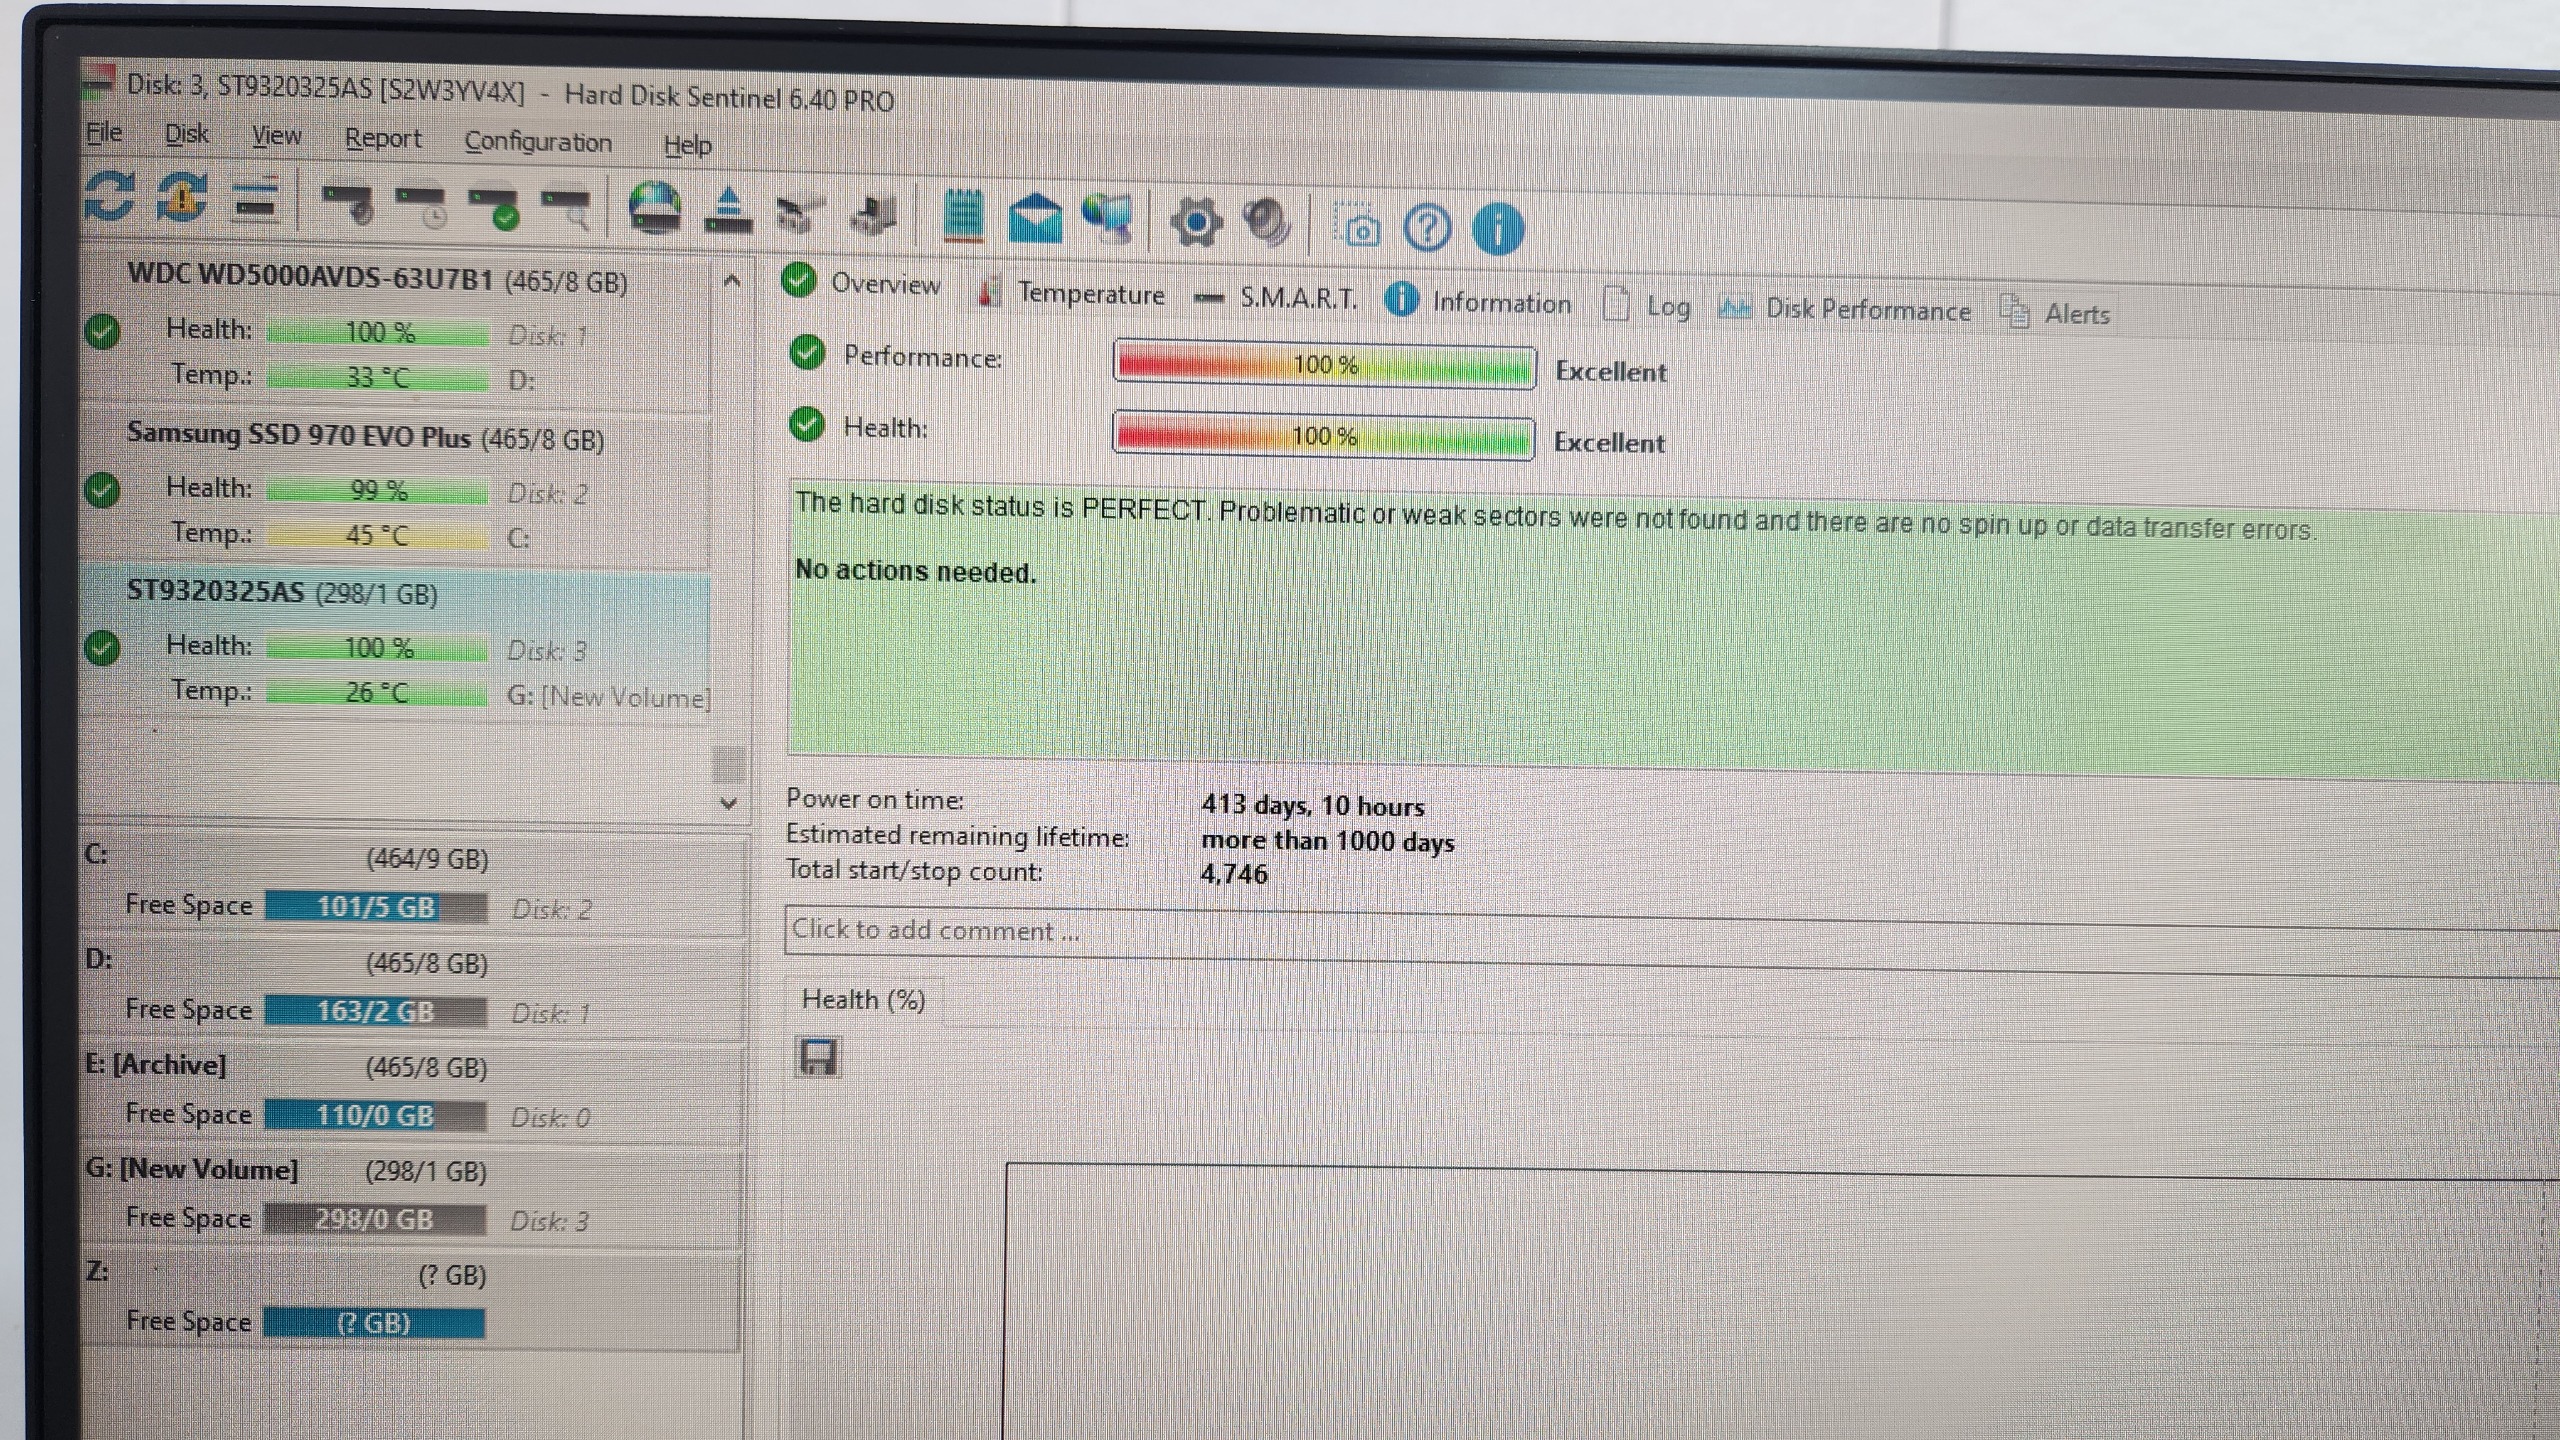
Task: Click the disk icon with clock
Action: coord(422,206)
